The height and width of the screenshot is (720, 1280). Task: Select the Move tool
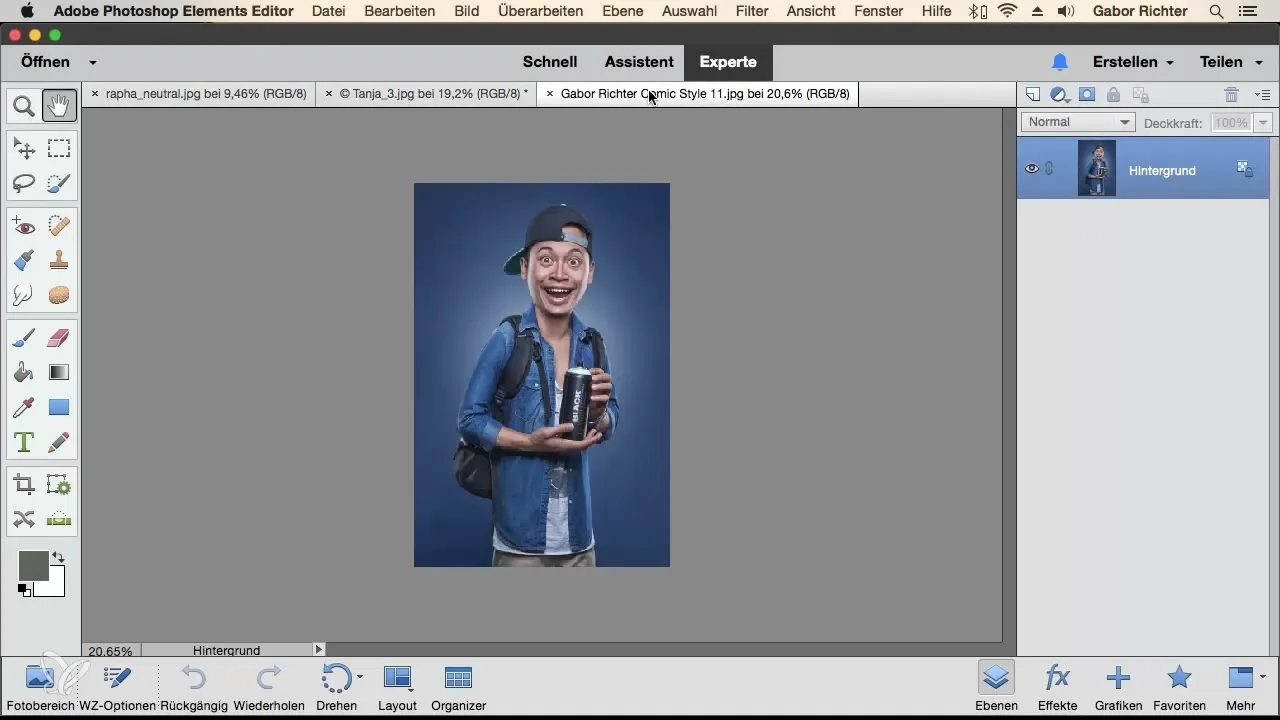coord(24,149)
